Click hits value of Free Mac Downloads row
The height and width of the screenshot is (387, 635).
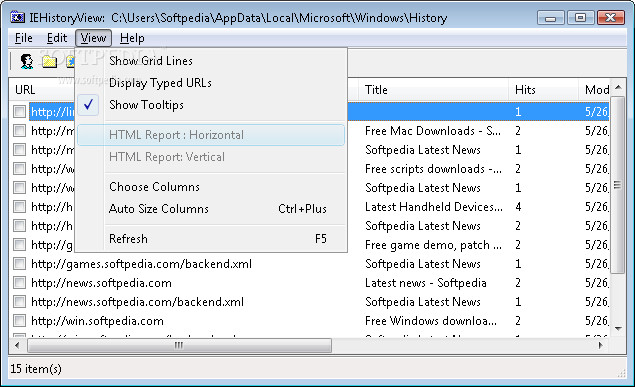pos(518,131)
